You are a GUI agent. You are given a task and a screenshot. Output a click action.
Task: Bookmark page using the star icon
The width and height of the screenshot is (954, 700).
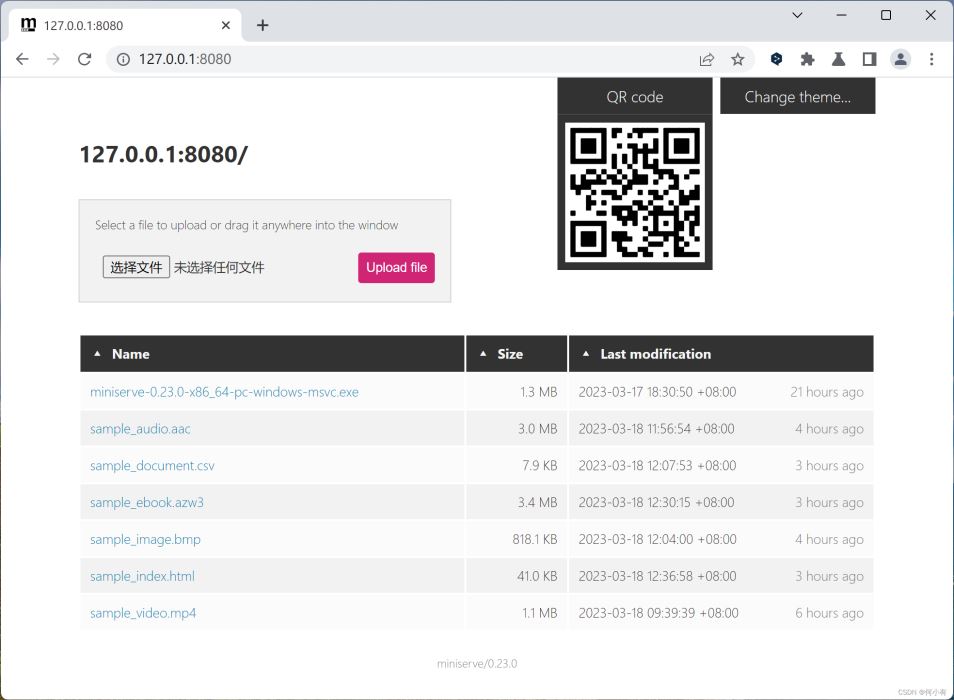[x=738, y=59]
